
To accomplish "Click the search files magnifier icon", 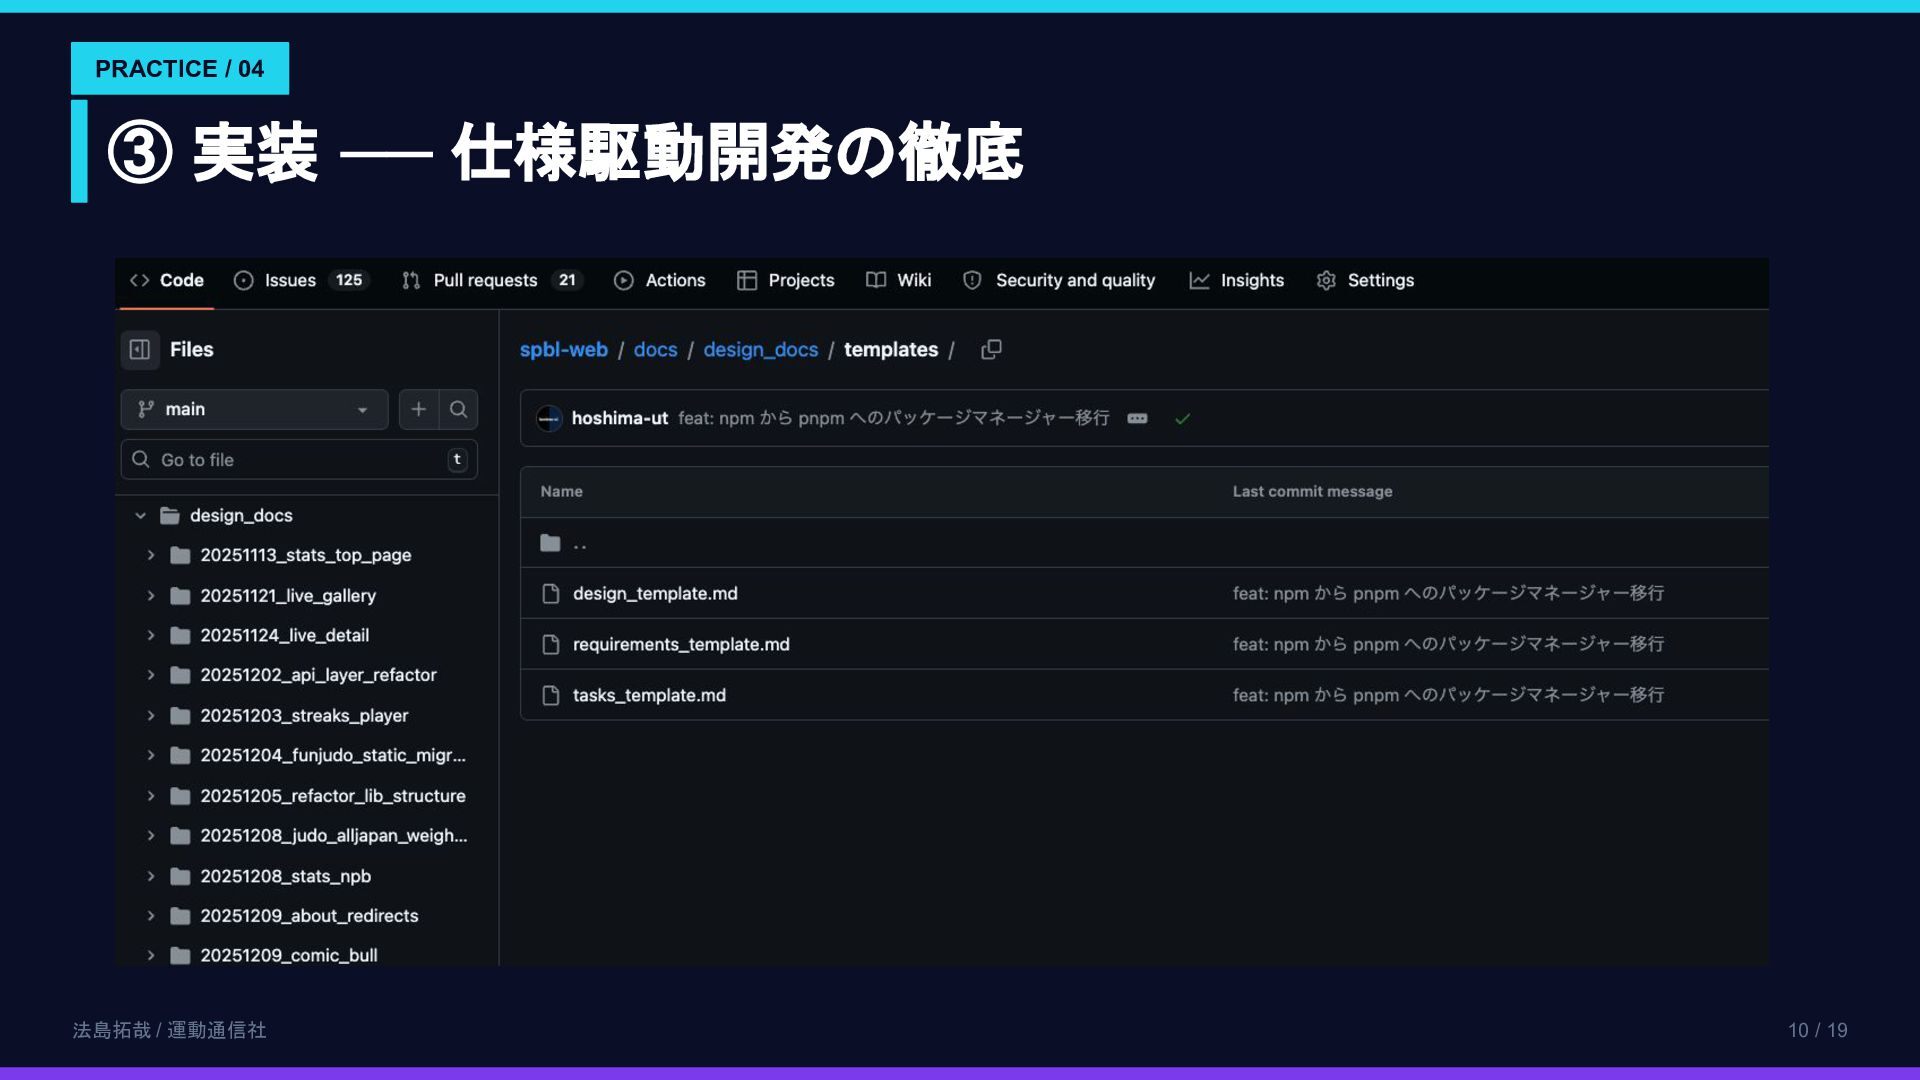I will (458, 409).
